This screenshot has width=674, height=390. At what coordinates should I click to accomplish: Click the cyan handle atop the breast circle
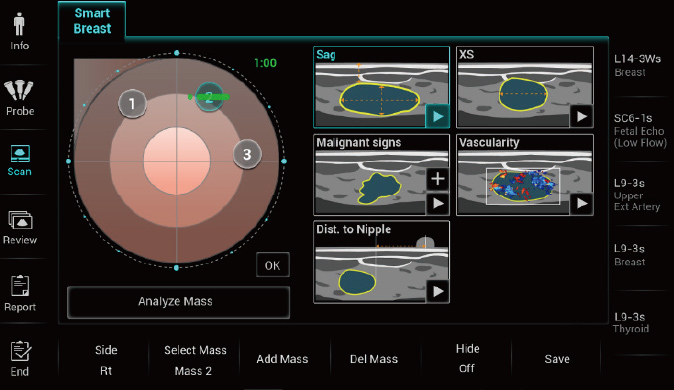pyautogui.click(x=177, y=53)
